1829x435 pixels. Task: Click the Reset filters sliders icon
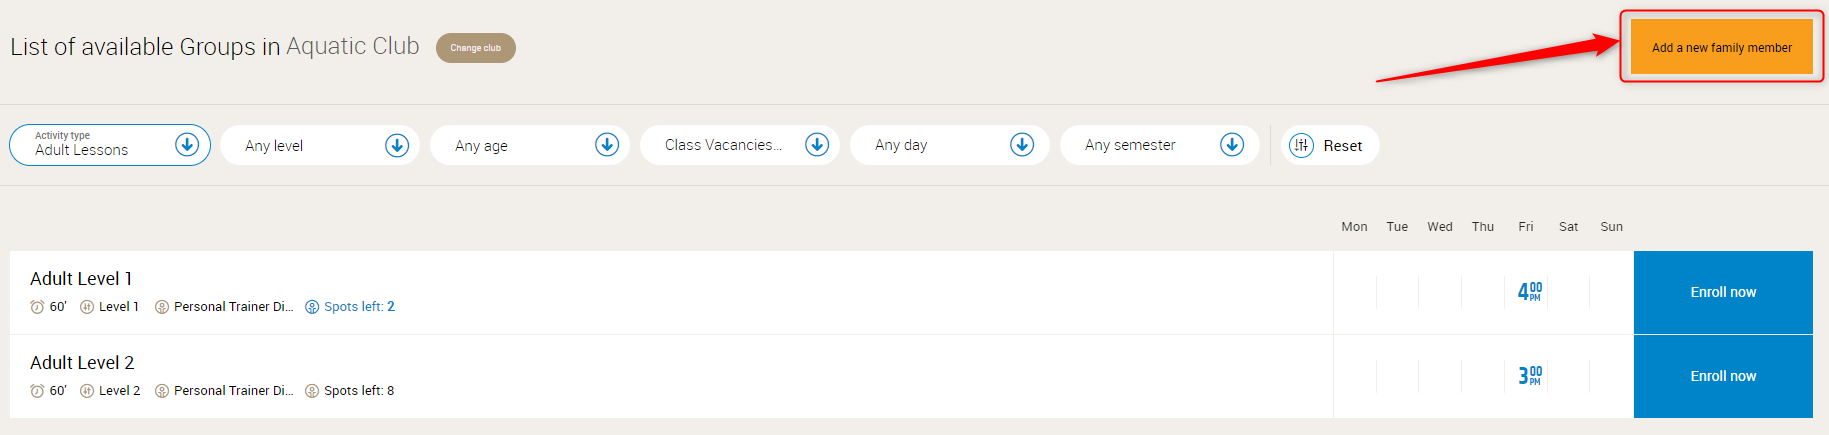(x=1301, y=146)
